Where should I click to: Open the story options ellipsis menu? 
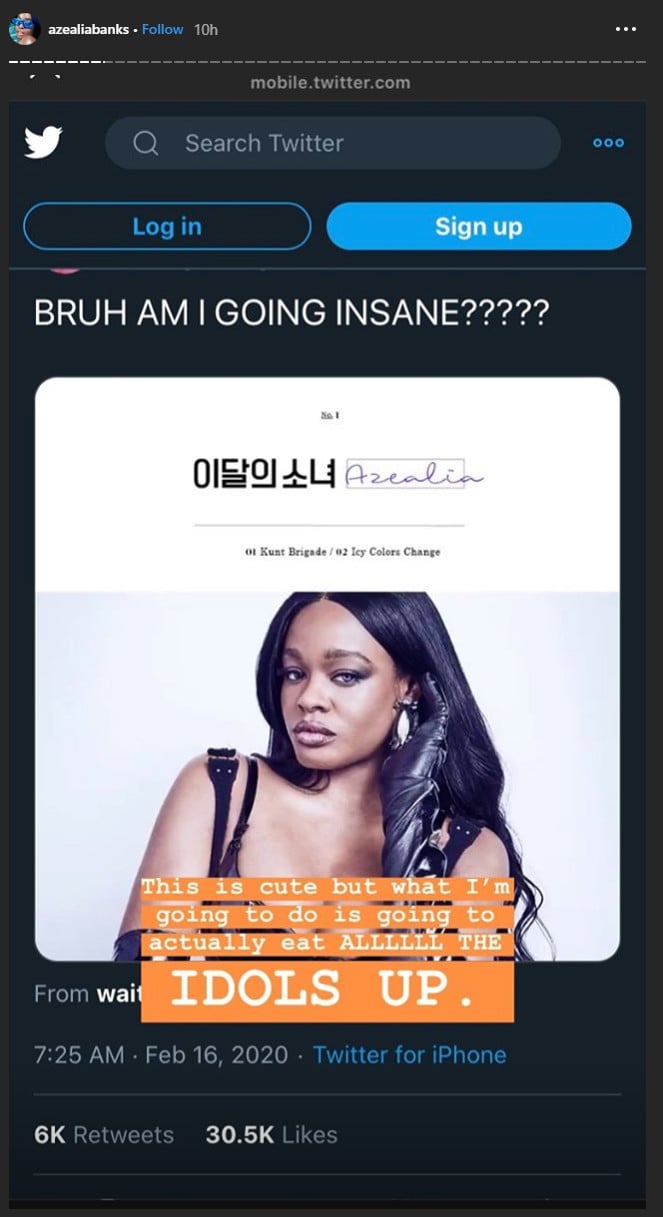click(x=626, y=29)
